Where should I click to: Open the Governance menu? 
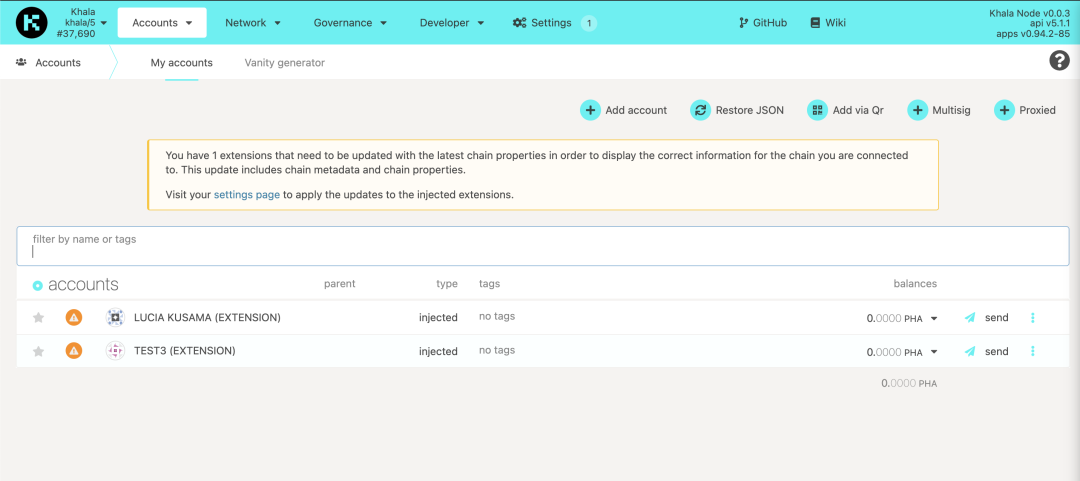tap(350, 22)
